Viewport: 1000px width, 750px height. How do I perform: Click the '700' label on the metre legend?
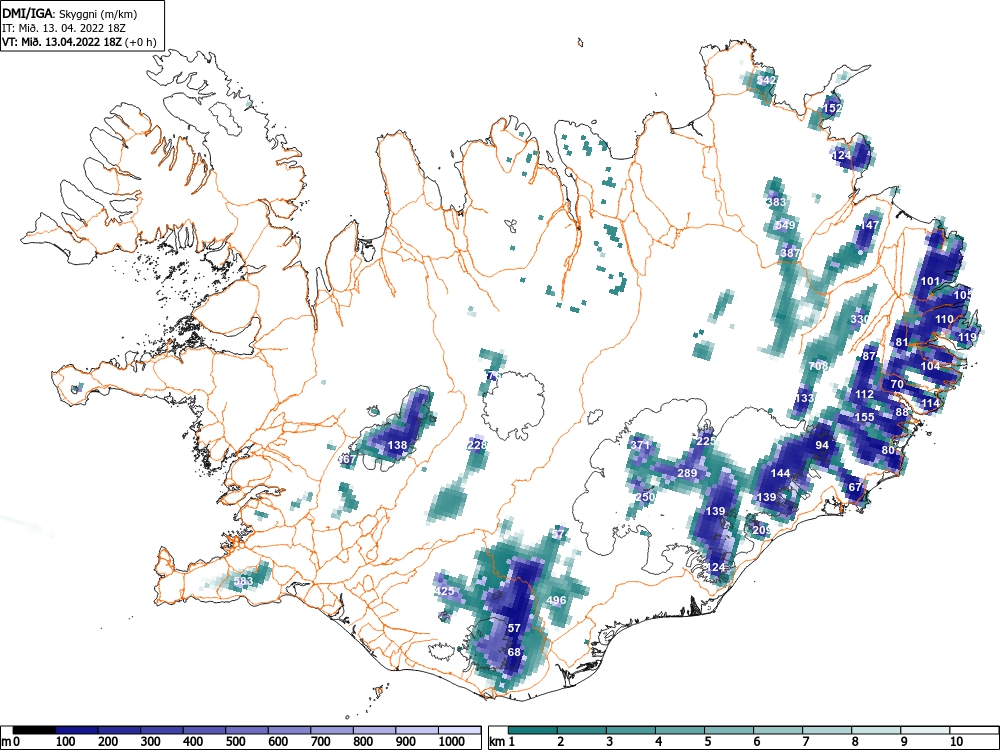[321, 742]
